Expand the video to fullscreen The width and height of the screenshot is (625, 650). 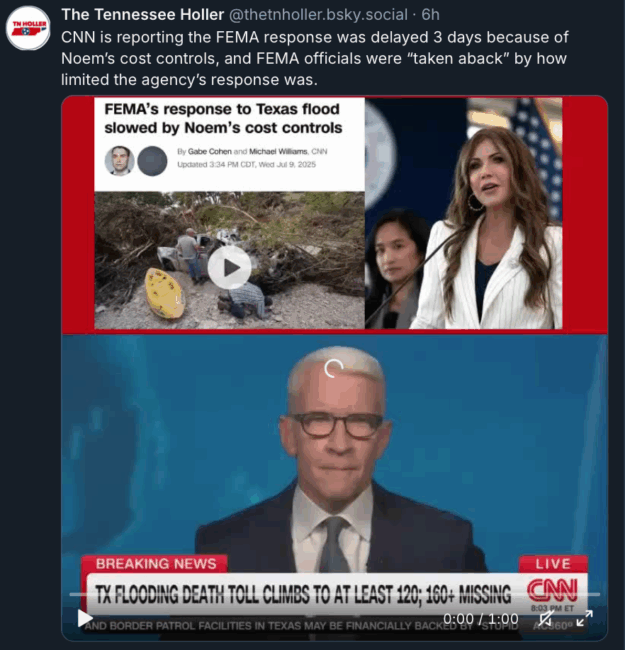click(x=584, y=618)
